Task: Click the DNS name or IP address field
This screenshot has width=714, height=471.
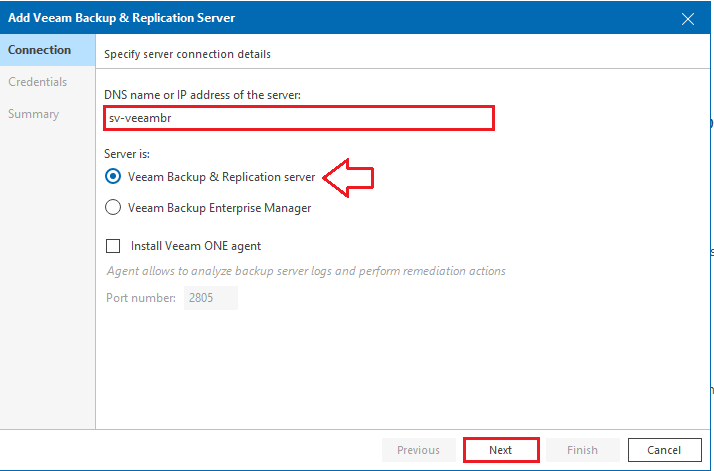Action: click(299, 118)
